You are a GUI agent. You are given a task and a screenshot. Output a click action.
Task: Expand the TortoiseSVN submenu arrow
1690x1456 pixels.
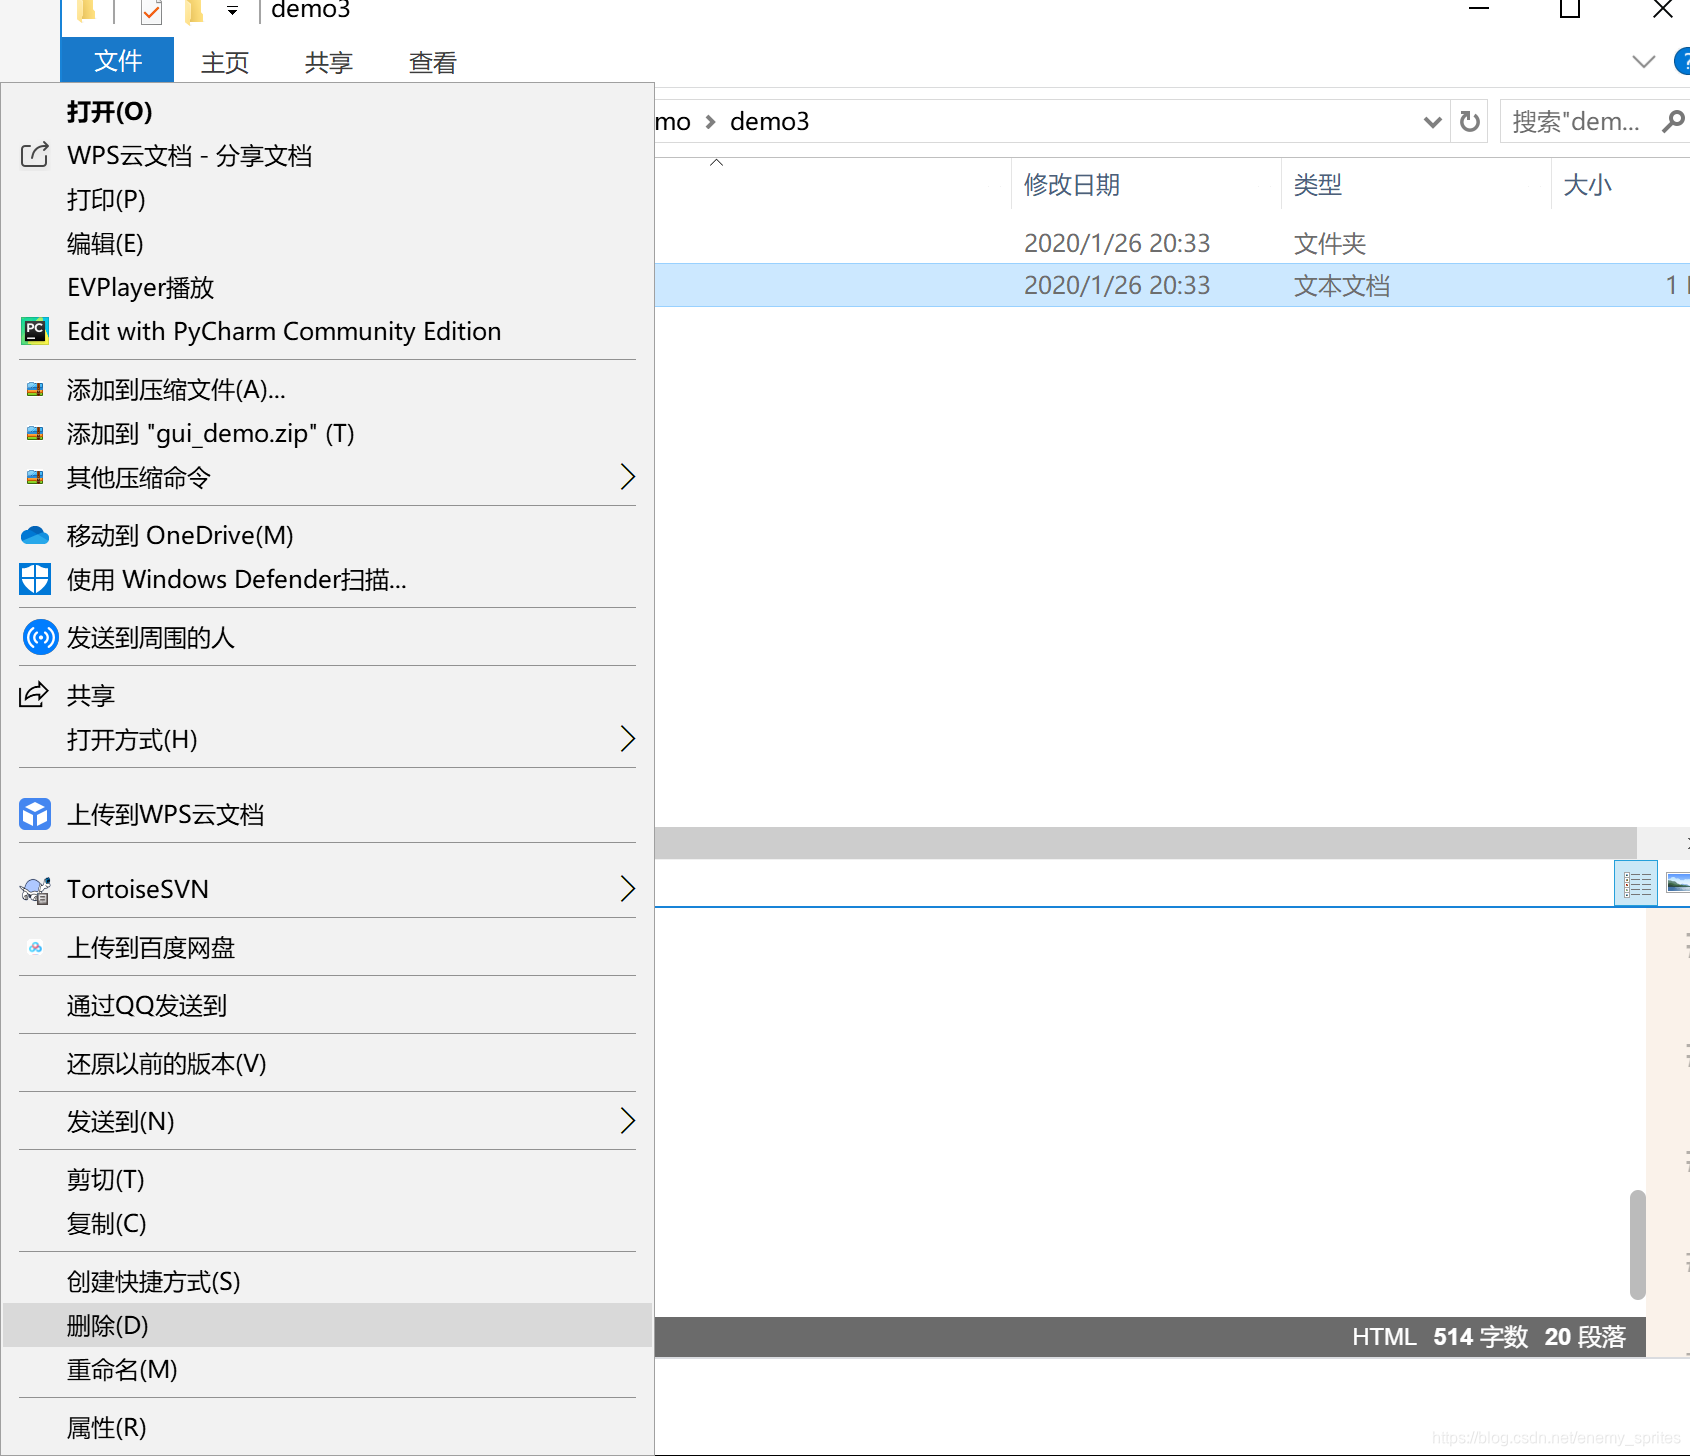coord(627,889)
